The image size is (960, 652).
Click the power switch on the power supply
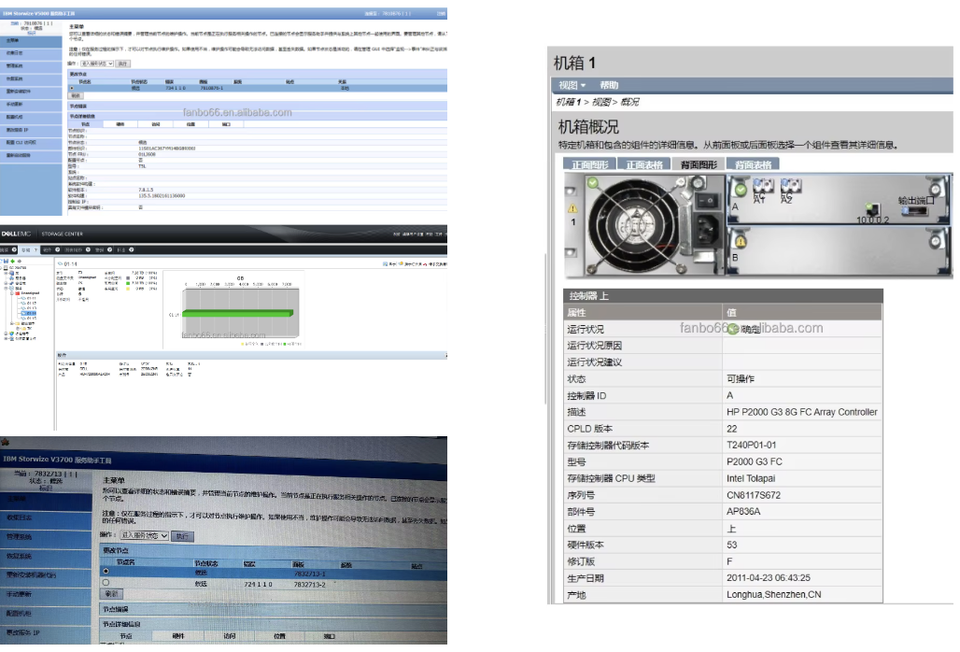(708, 200)
